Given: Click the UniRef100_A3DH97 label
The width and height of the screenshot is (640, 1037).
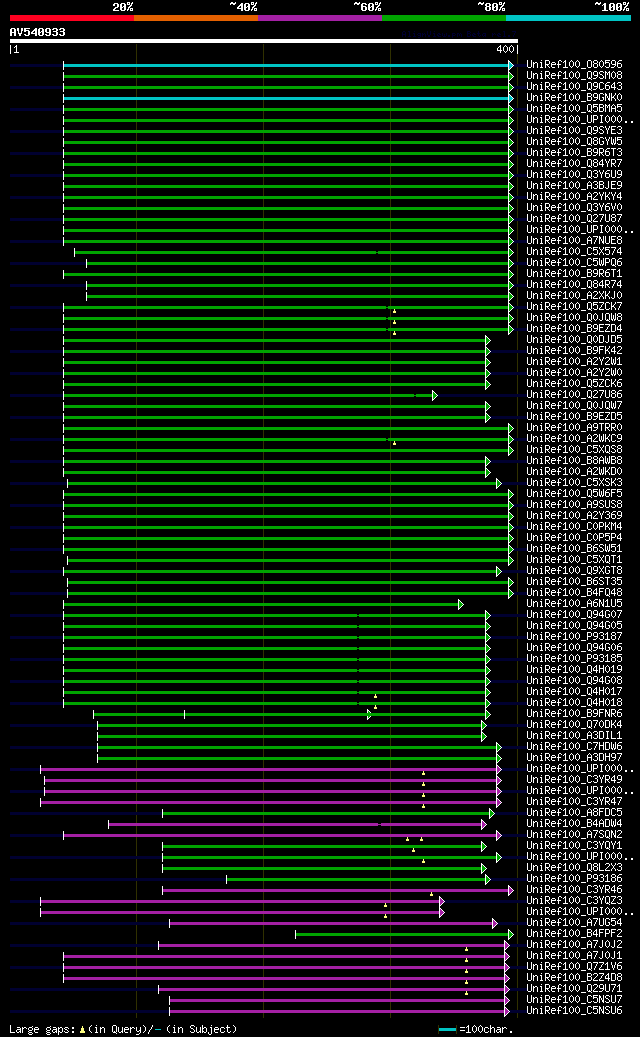Looking at the screenshot, I should (x=574, y=757).
